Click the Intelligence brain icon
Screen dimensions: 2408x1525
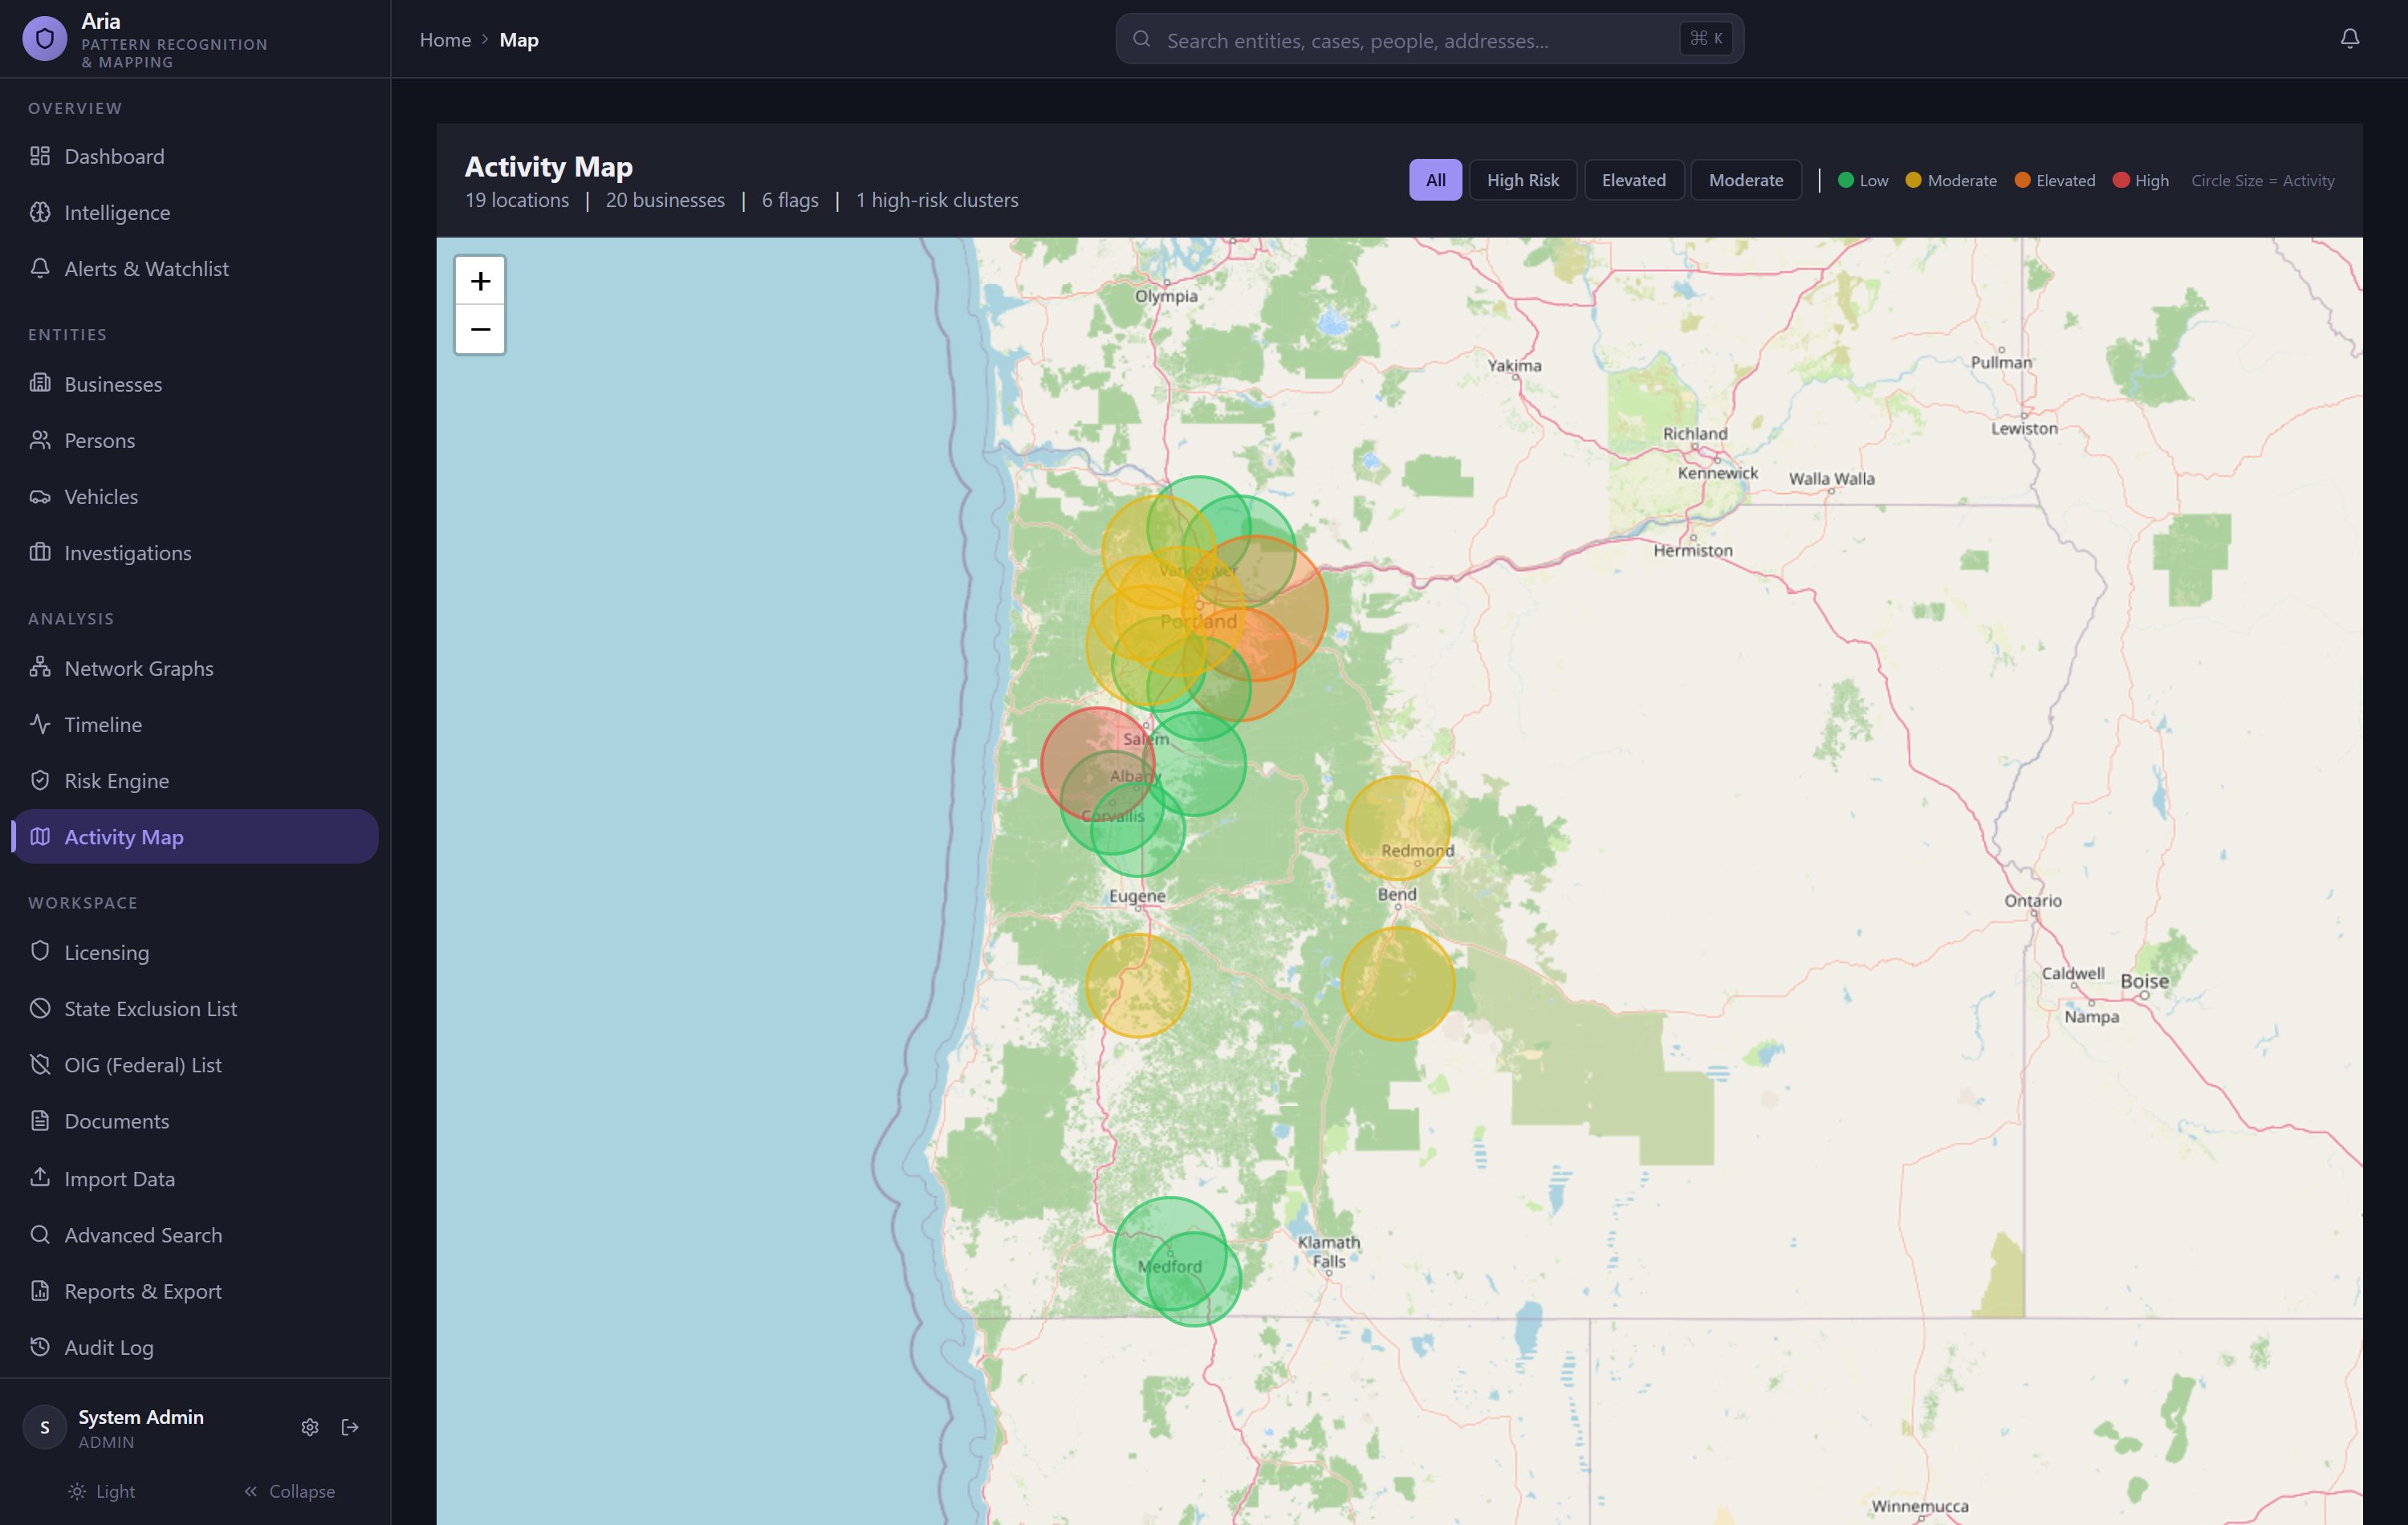(x=40, y=212)
